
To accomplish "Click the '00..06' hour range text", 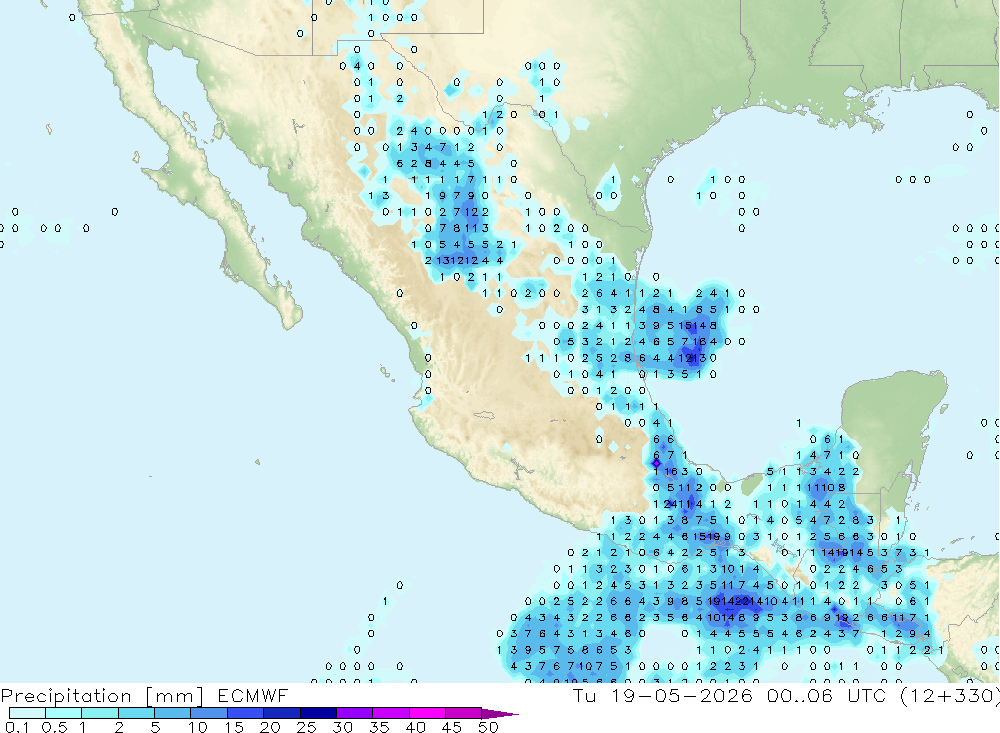I will tap(800, 695).
